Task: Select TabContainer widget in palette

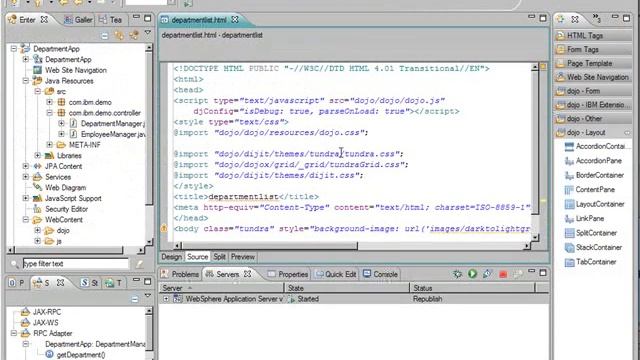Action: (x=590, y=262)
